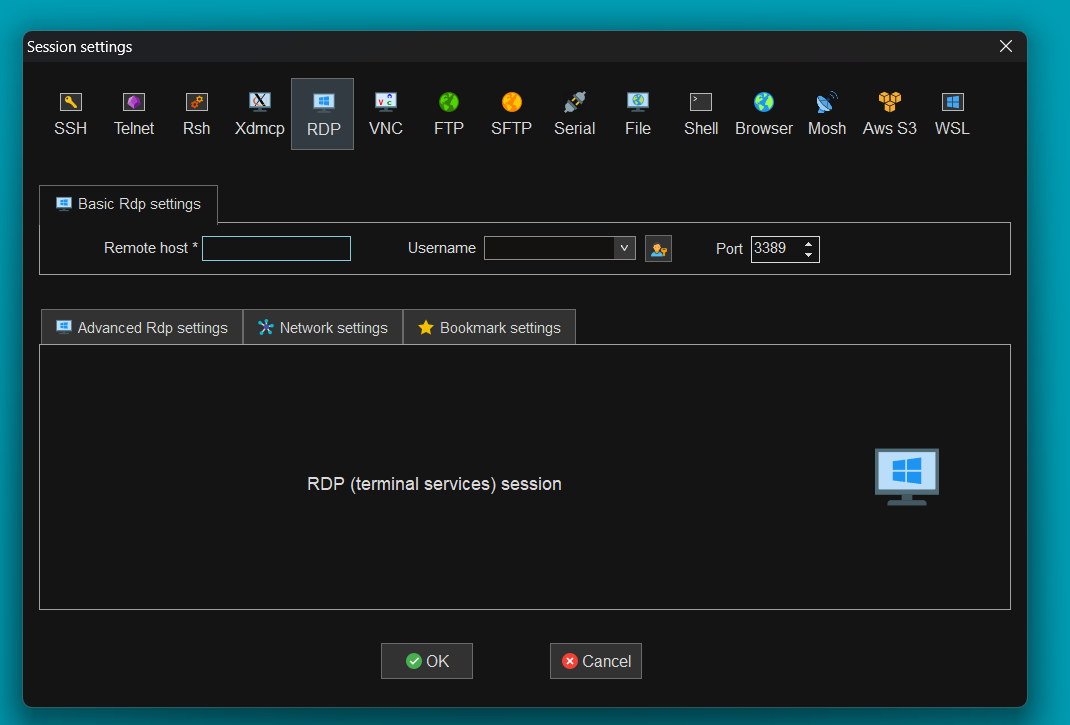Increase the Port number with up arrow
The height and width of the screenshot is (725, 1070).
809,243
